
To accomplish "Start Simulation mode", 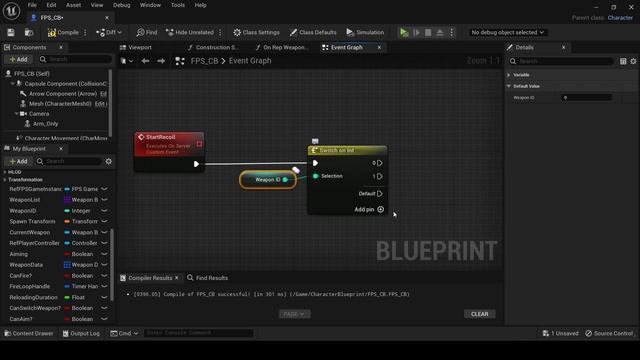I will pyautogui.click(x=365, y=32).
